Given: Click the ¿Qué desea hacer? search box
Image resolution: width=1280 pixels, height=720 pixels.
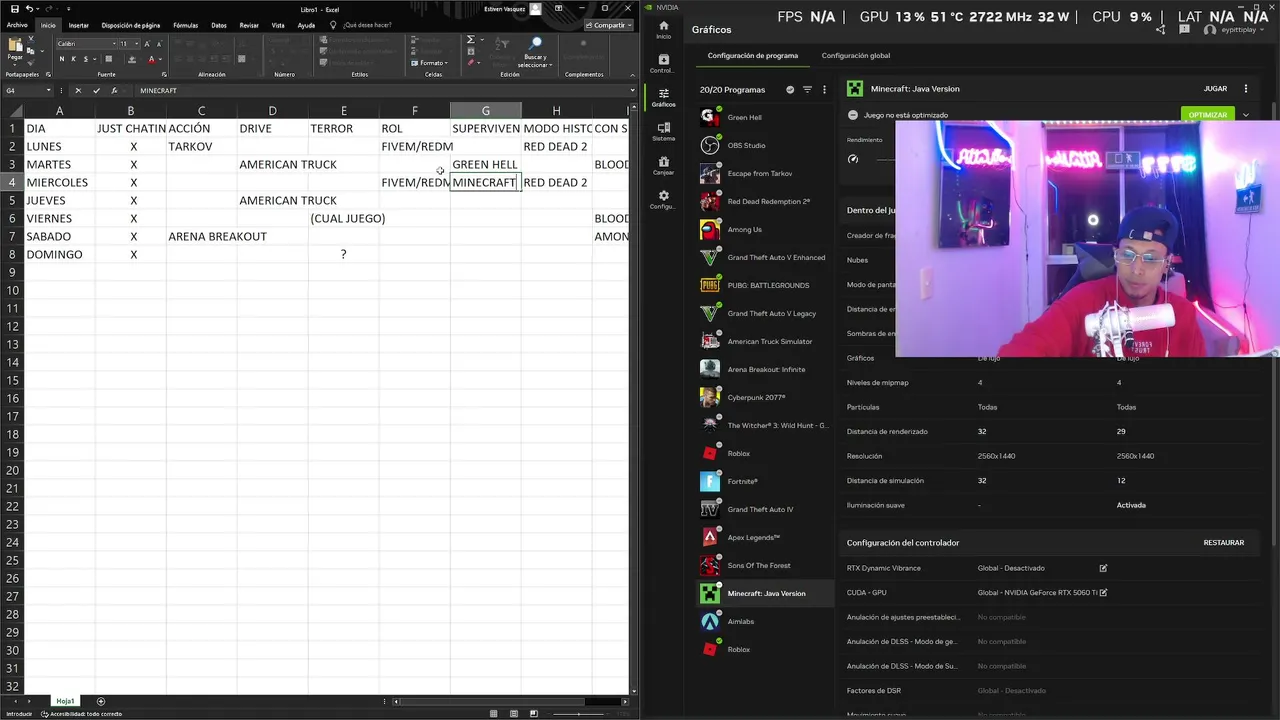Looking at the screenshot, I should point(362,25).
